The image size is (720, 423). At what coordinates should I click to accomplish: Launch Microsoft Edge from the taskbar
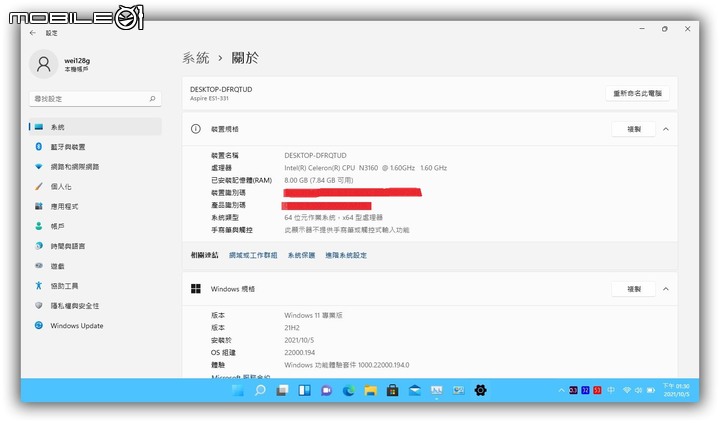click(349, 390)
